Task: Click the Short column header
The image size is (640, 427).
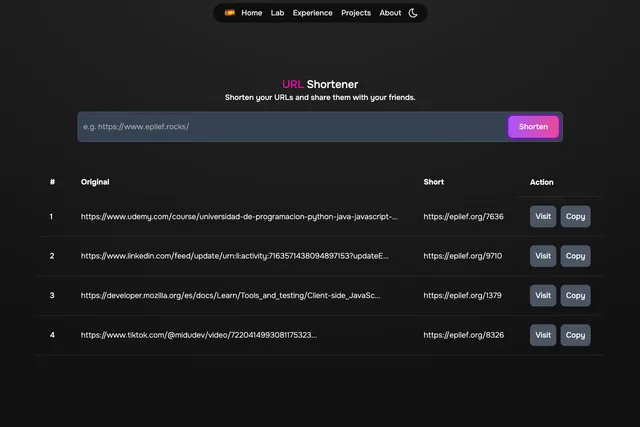Action: (x=433, y=182)
